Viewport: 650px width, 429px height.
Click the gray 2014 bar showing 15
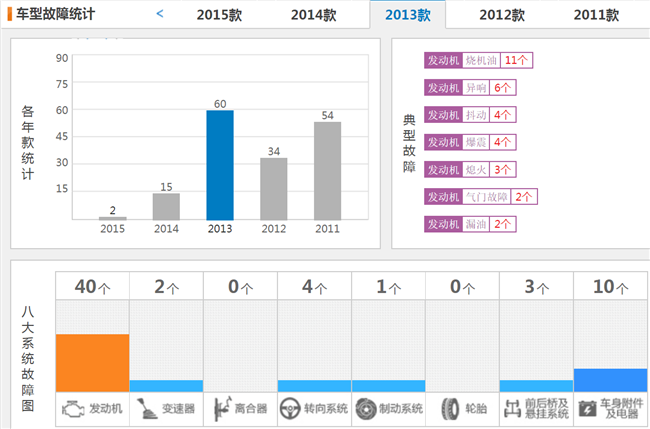pyautogui.click(x=166, y=206)
